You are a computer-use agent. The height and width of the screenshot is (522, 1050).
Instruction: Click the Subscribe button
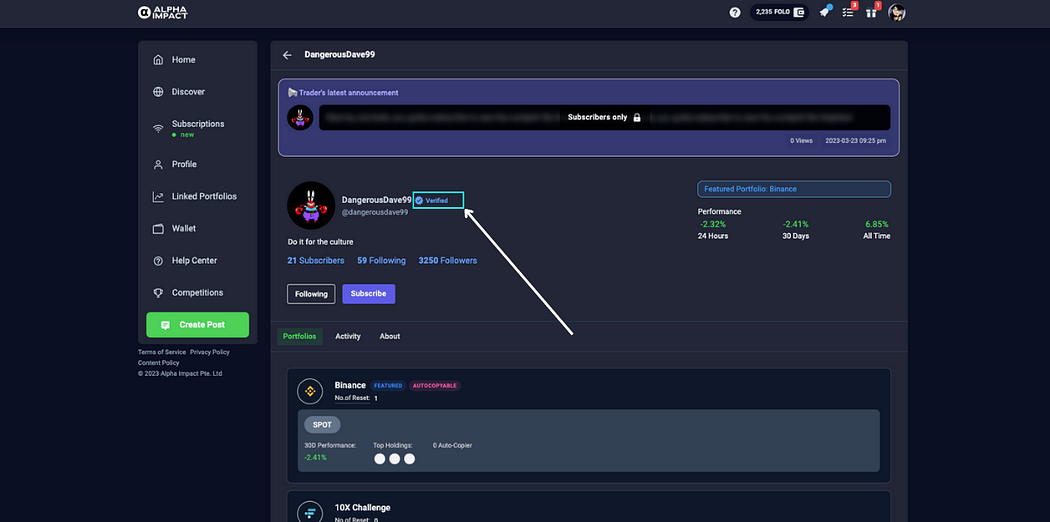click(x=368, y=294)
